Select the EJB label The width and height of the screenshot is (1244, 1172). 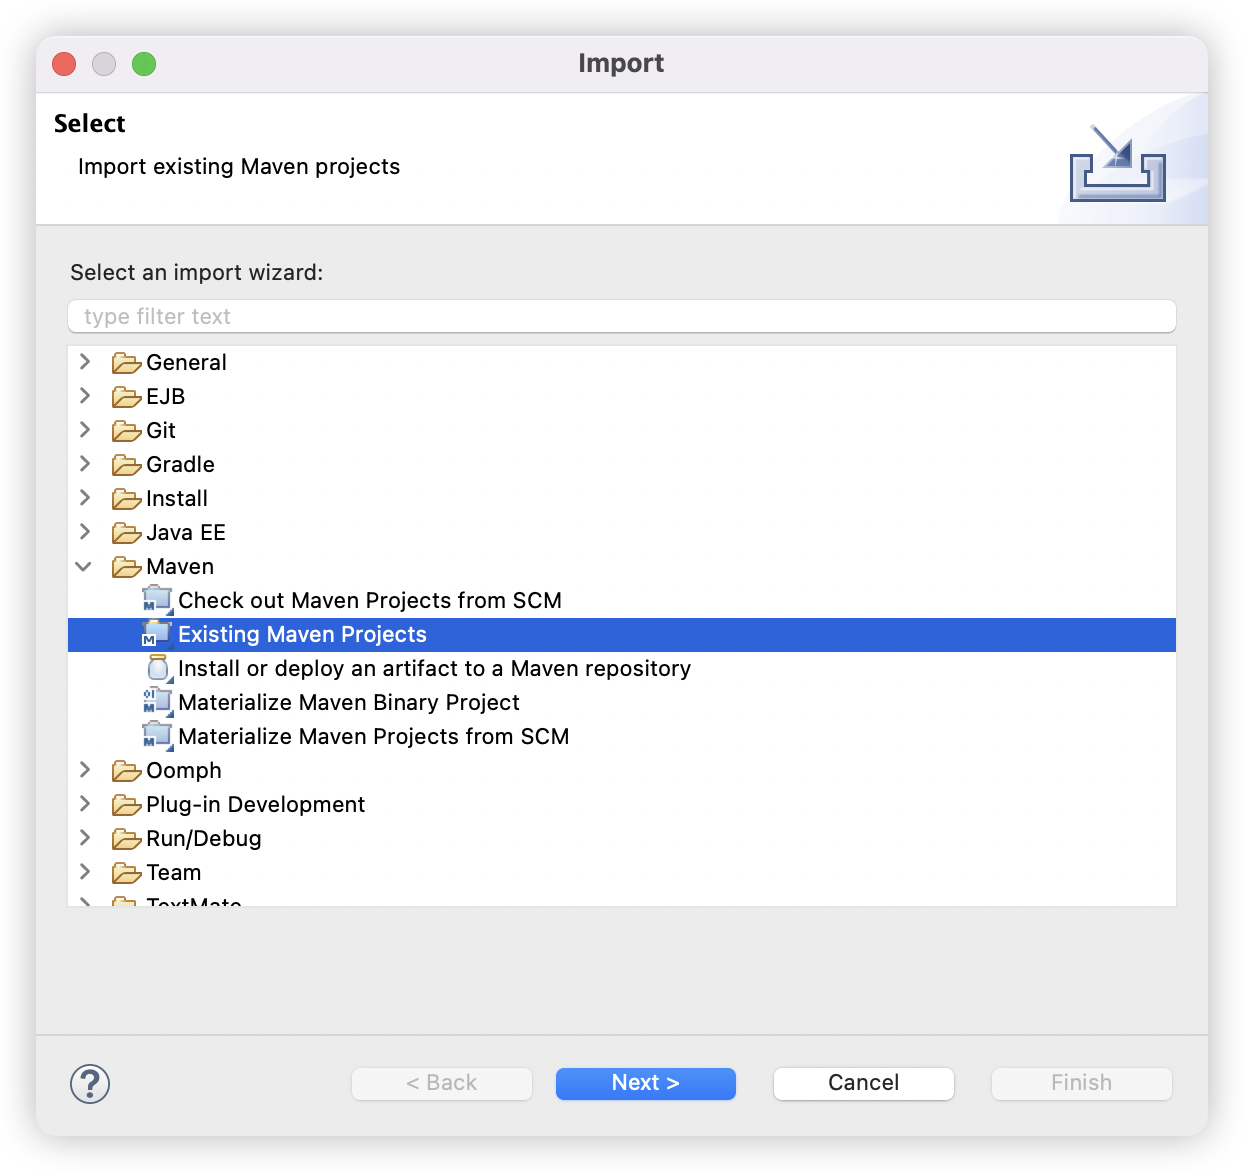pos(166,397)
